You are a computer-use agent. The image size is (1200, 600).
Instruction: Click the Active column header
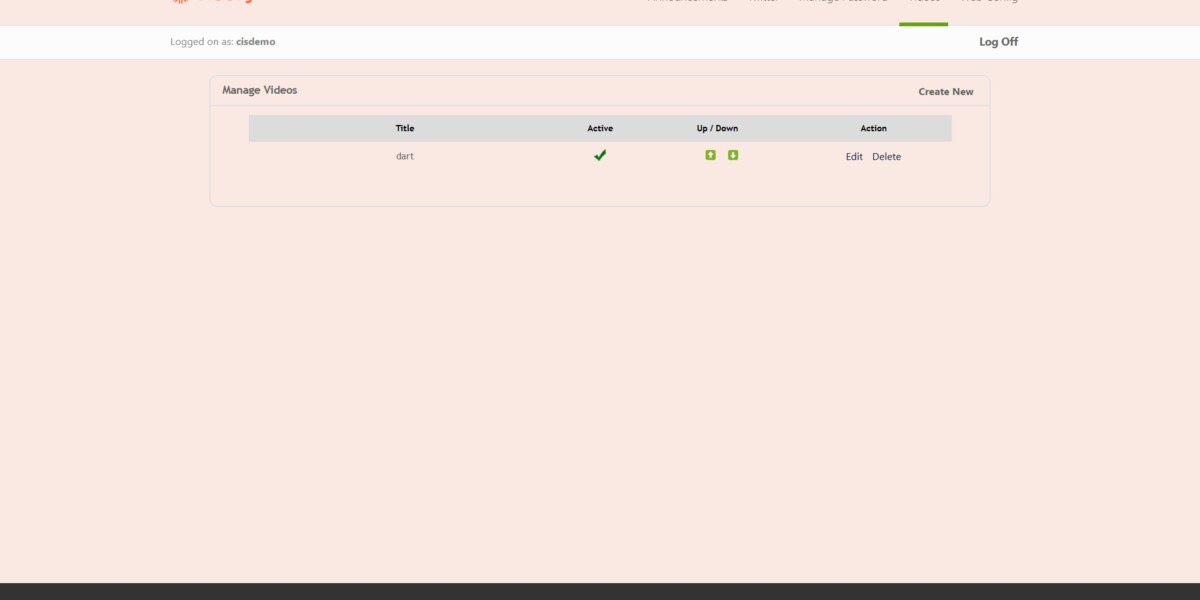[x=600, y=128]
